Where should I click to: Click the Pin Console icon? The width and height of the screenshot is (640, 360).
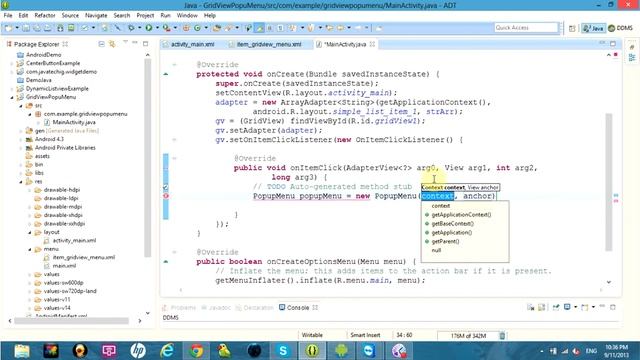pos(556,307)
